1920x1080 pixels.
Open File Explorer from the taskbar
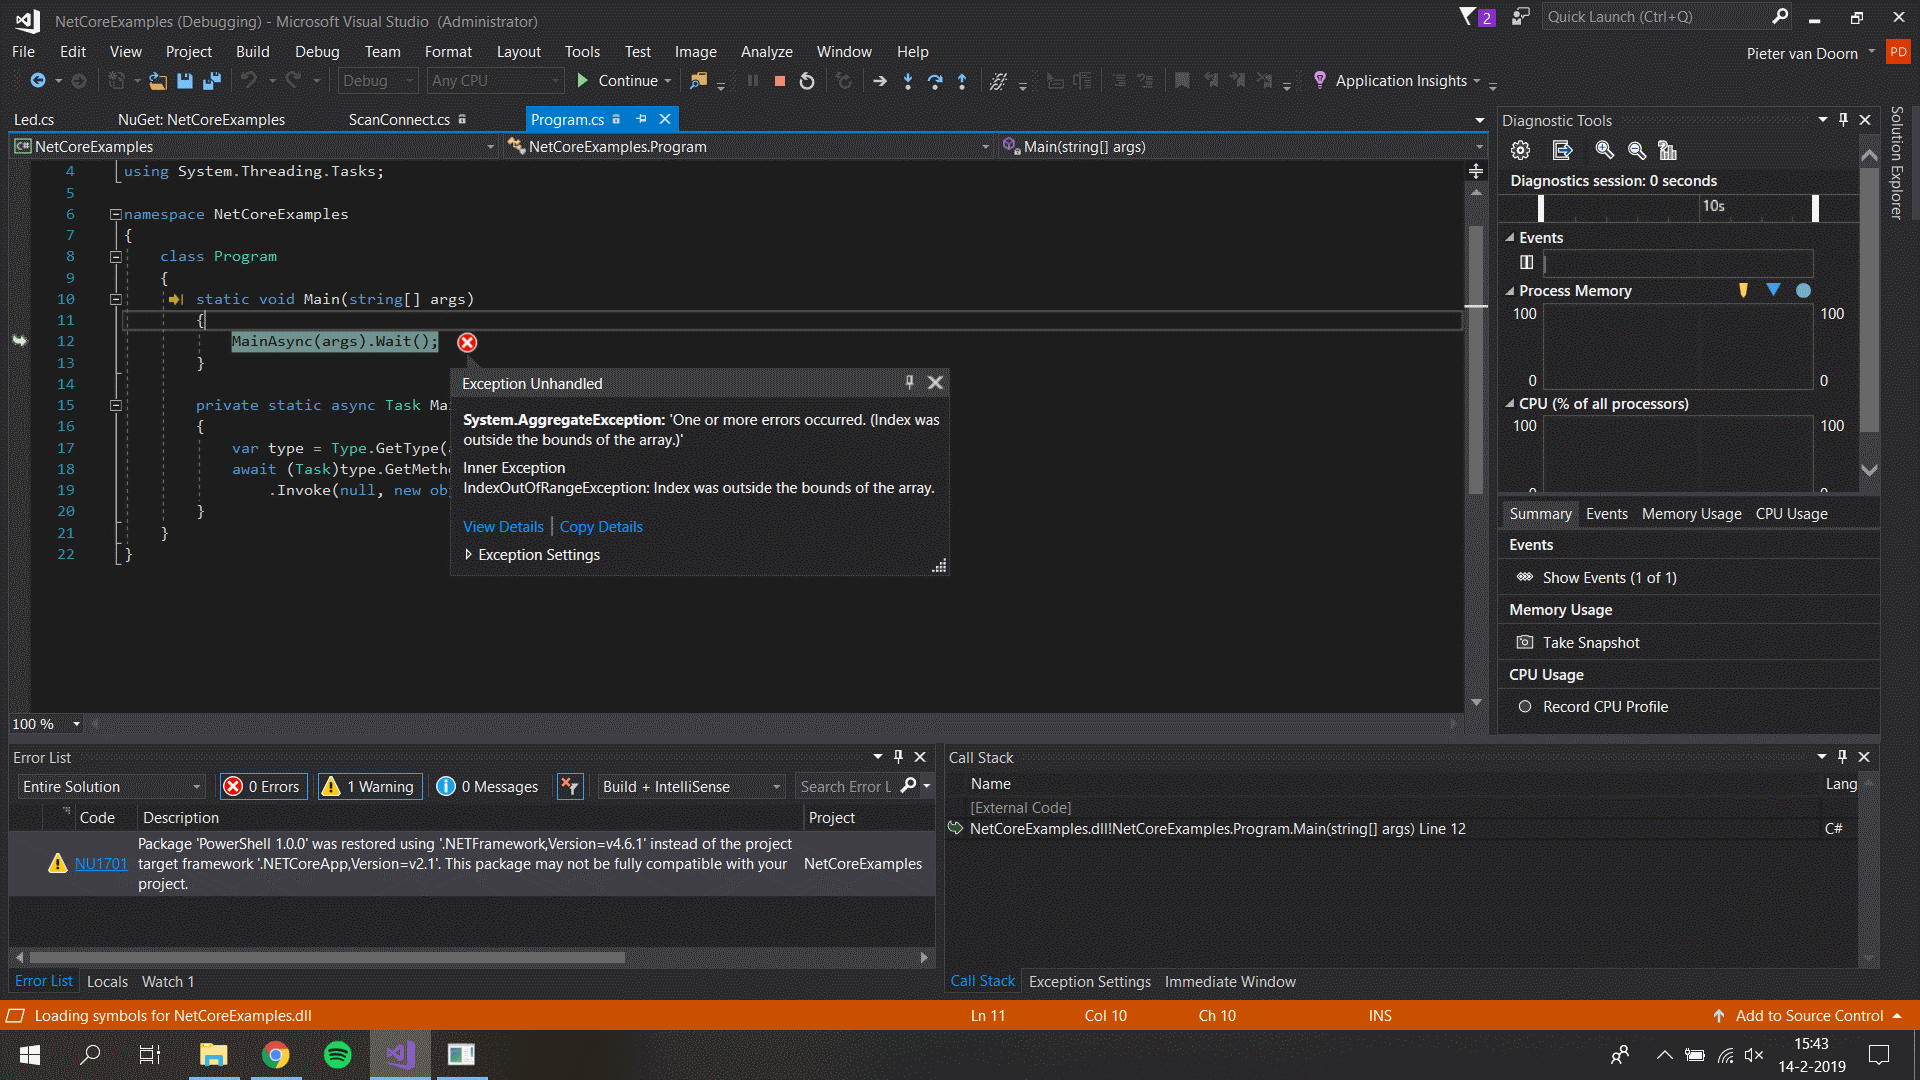pos(214,1054)
